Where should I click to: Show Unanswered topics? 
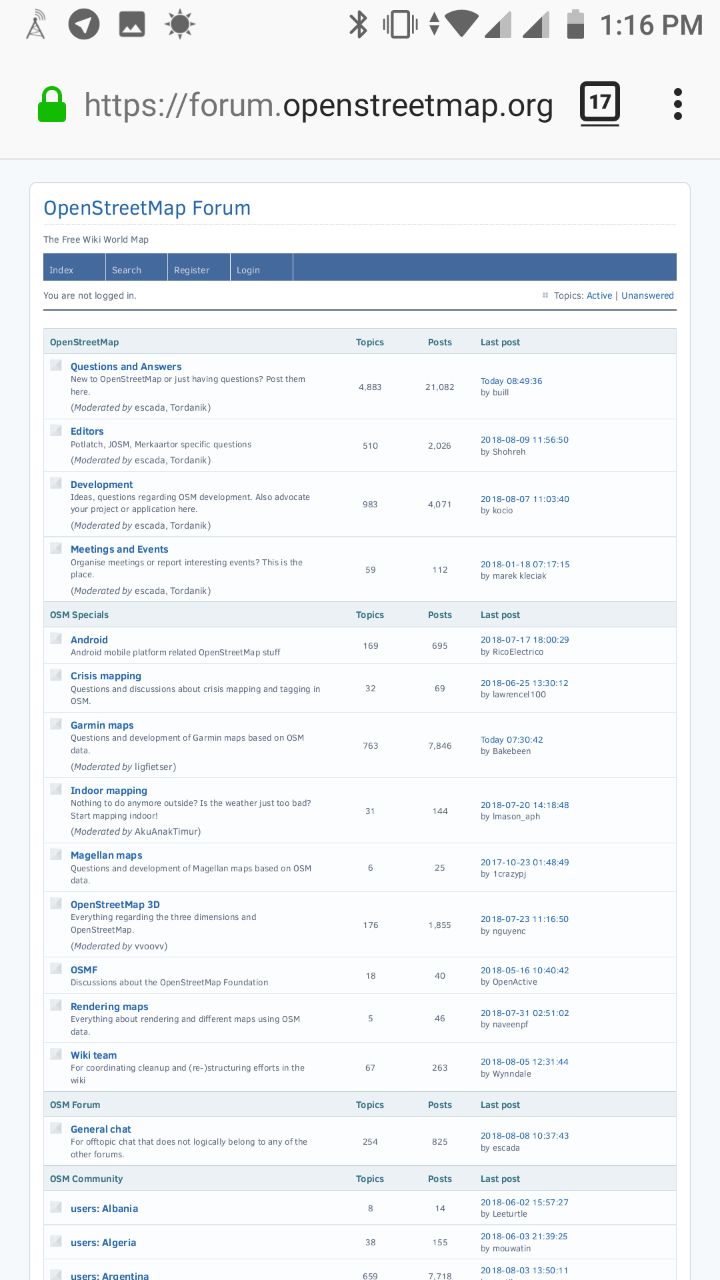[x=647, y=296]
